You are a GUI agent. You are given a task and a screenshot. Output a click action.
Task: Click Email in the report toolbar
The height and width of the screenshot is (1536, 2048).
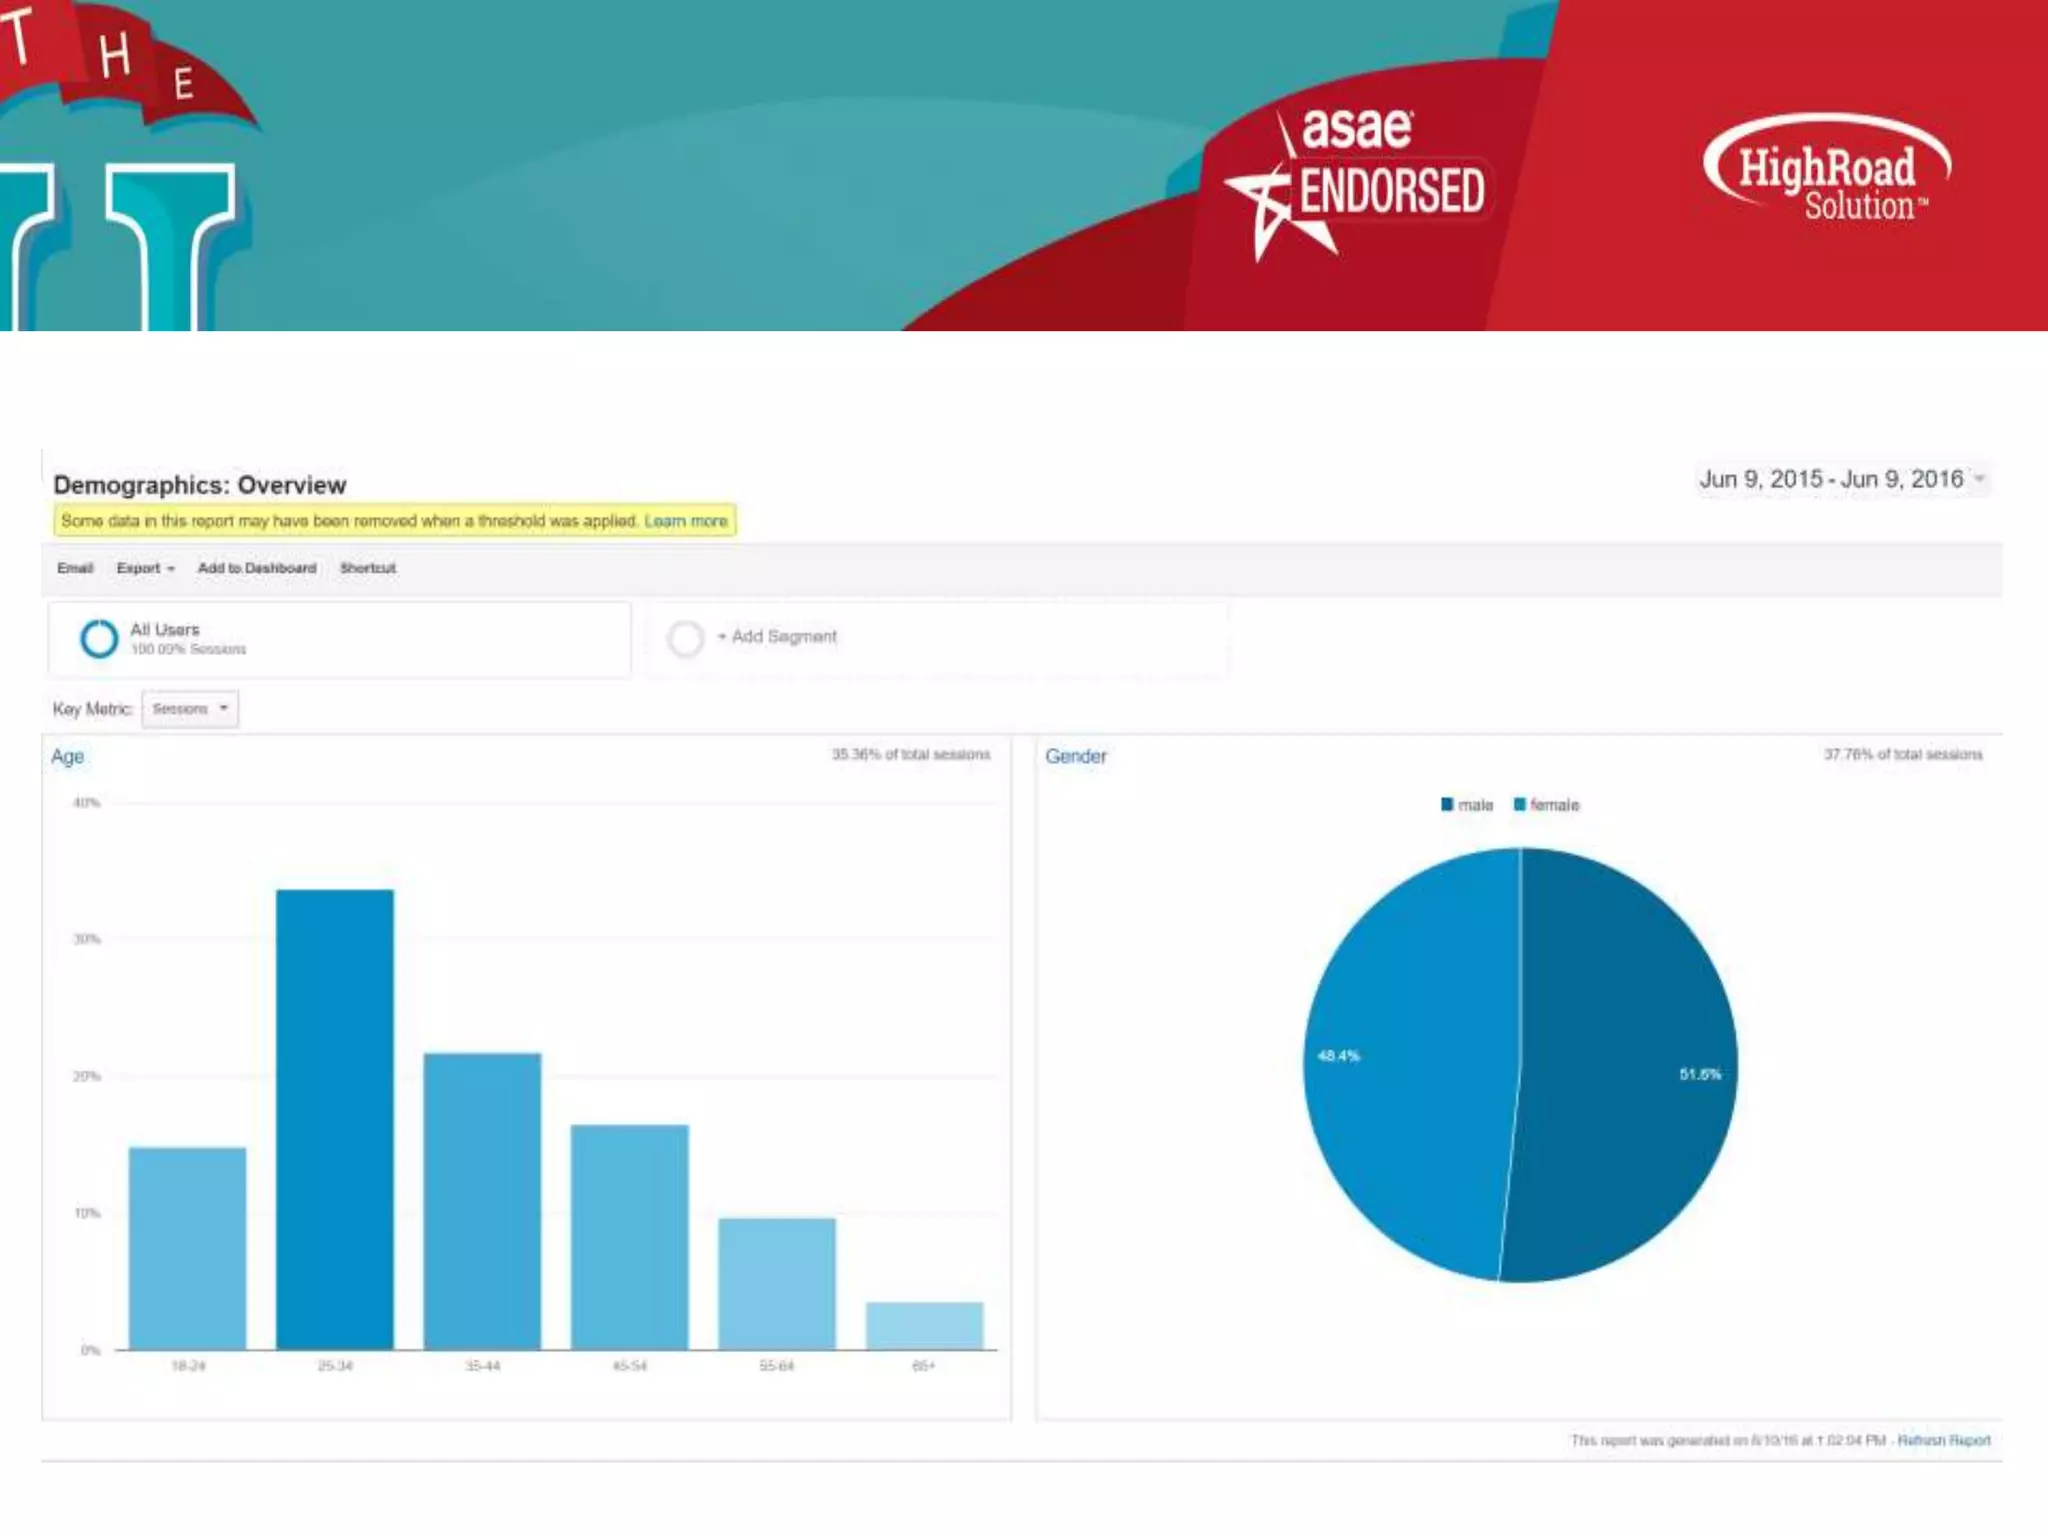pyautogui.click(x=75, y=568)
